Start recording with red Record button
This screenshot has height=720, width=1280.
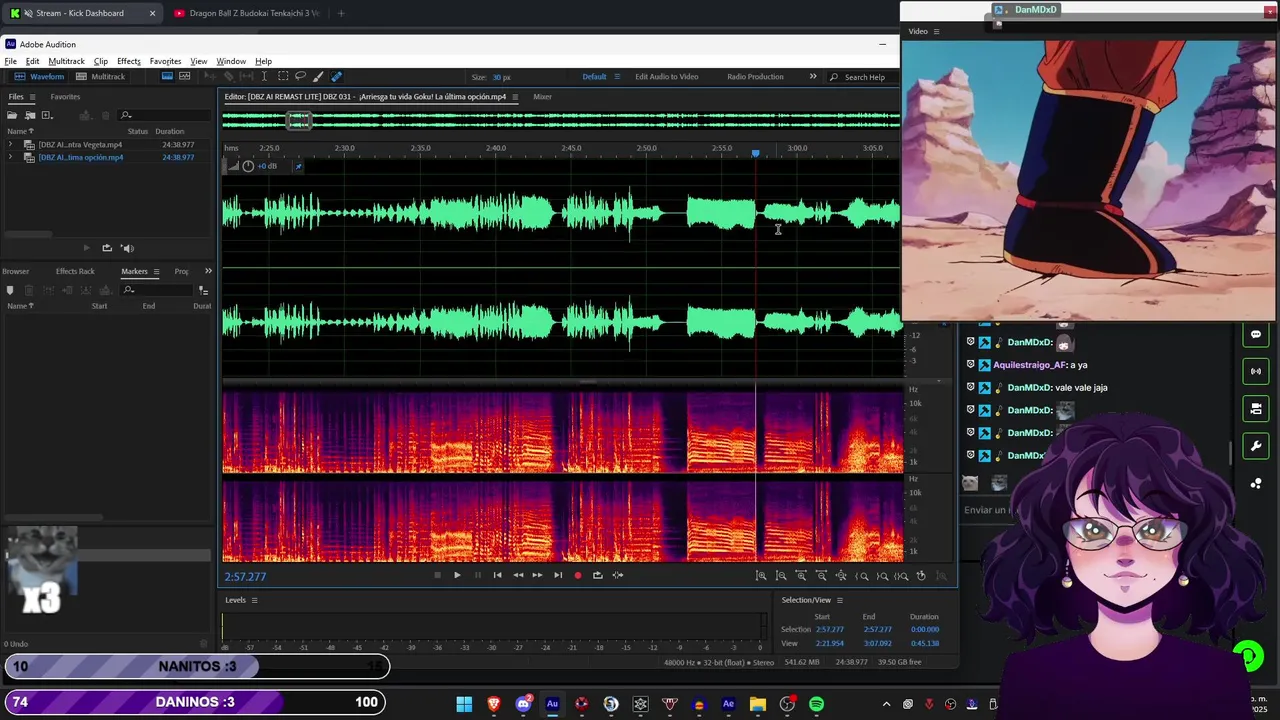click(x=577, y=575)
